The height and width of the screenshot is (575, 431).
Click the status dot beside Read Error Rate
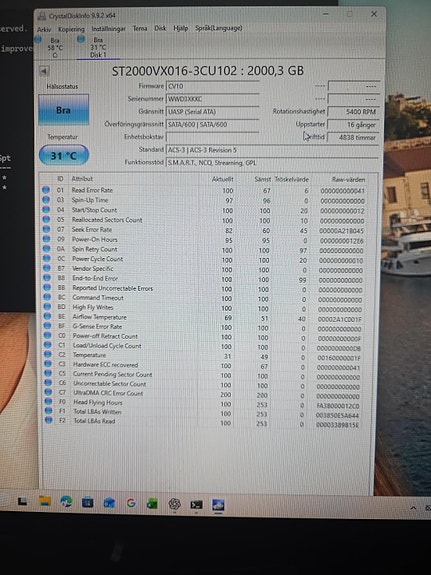[46, 190]
